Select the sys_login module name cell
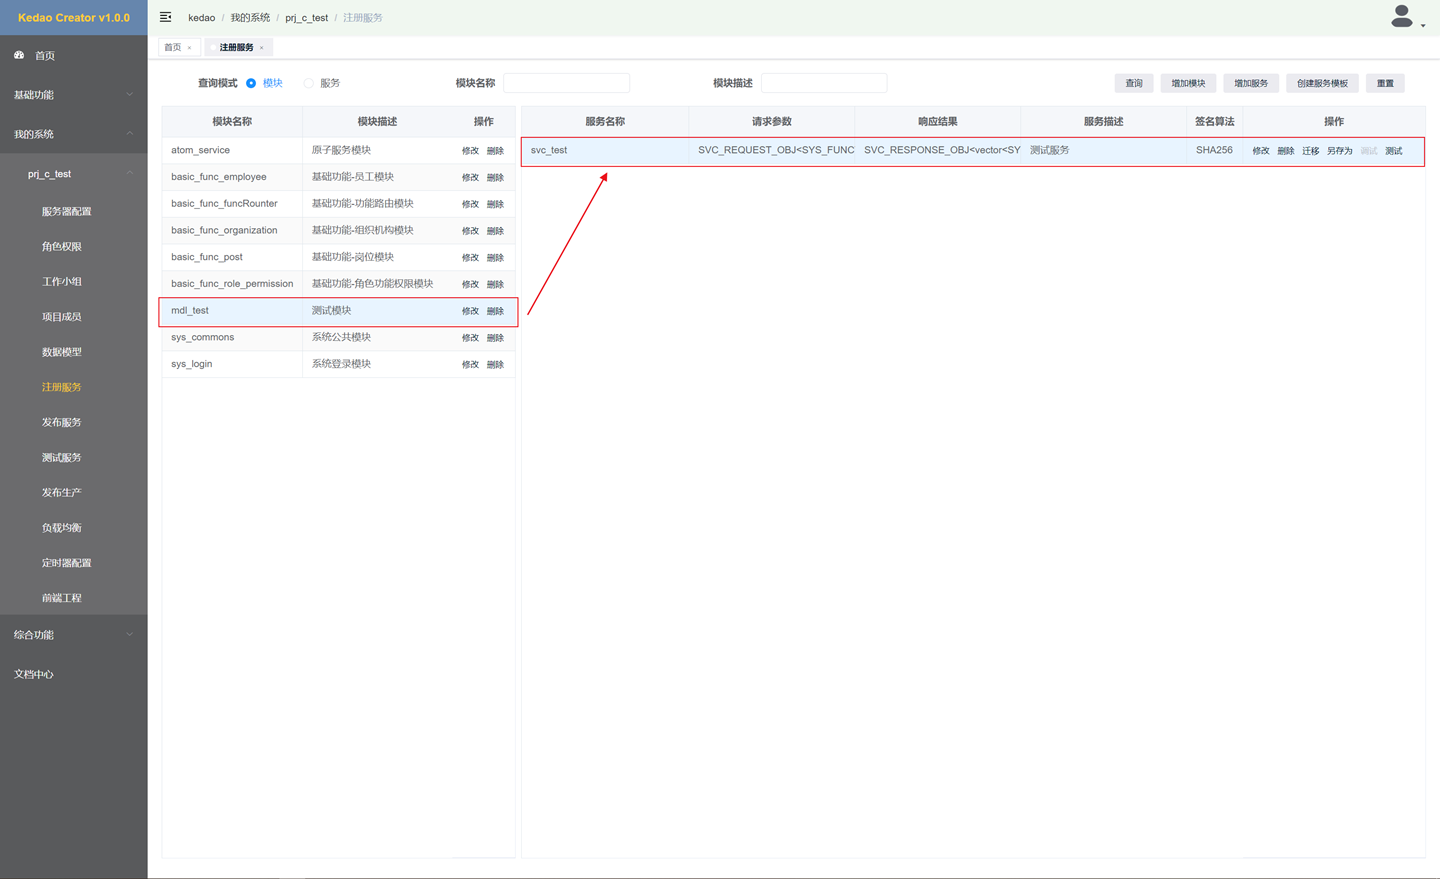The height and width of the screenshot is (879, 1440). [232, 364]
